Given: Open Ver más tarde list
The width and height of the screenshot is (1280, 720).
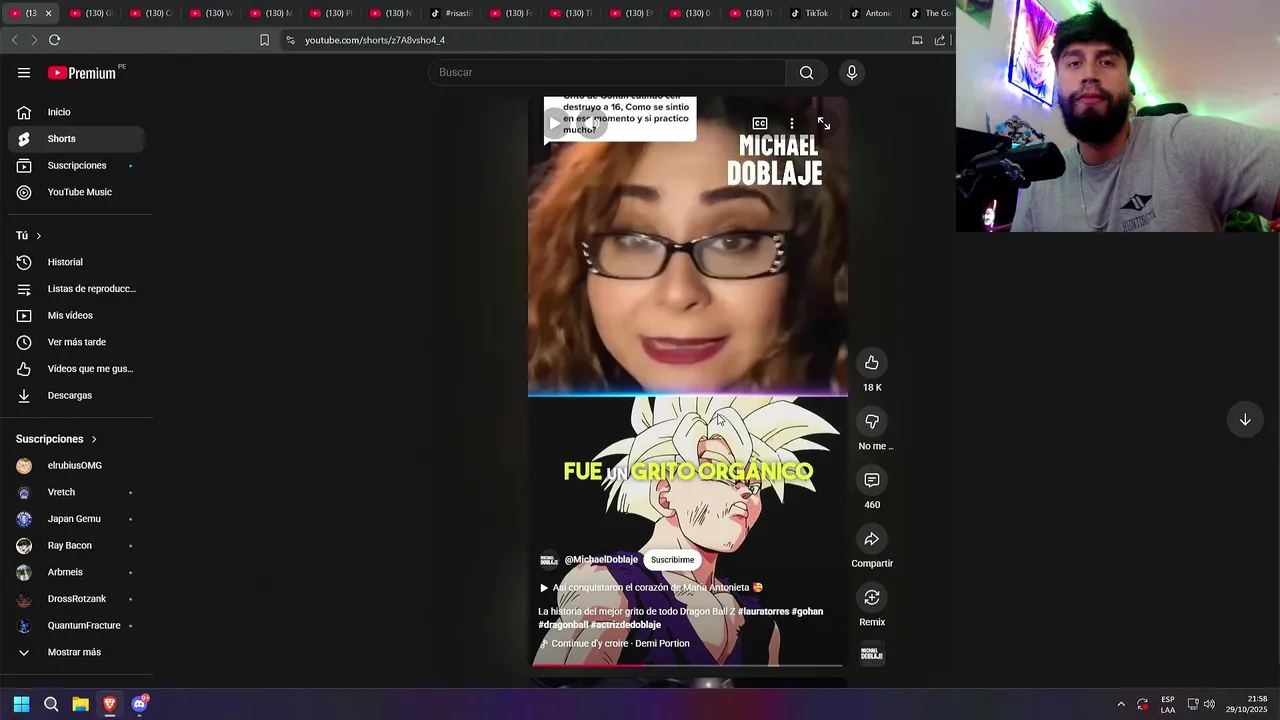Looking at the screenshot, I should point(76,342).
